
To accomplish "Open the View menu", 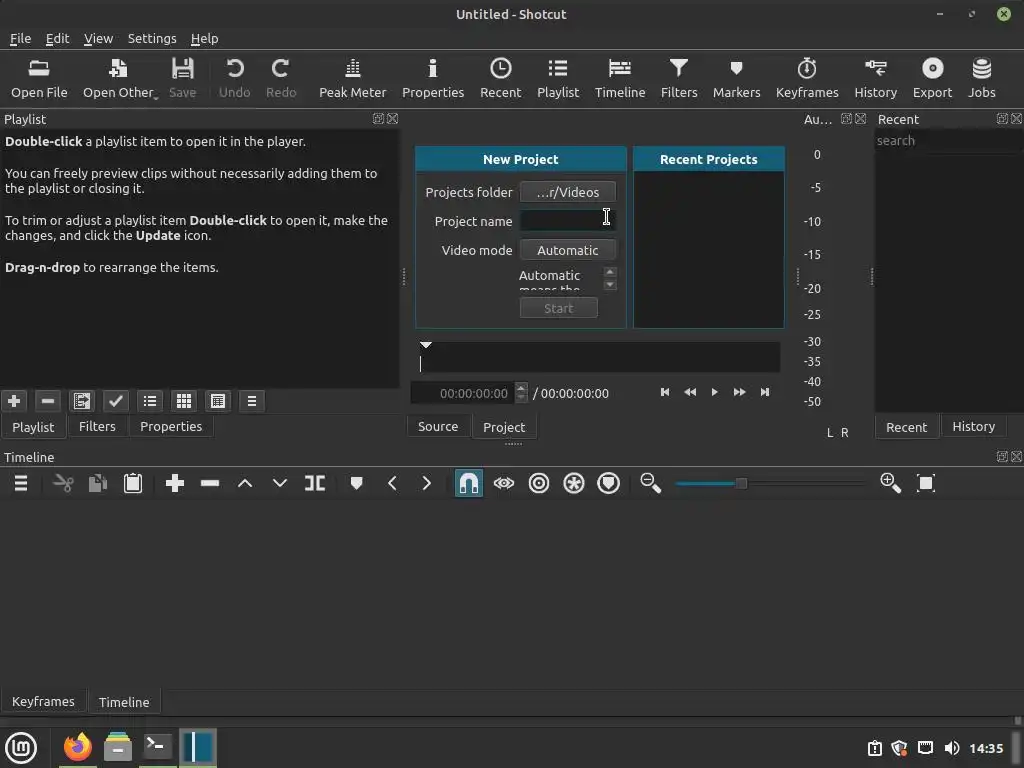I will [x=98, y=39].
